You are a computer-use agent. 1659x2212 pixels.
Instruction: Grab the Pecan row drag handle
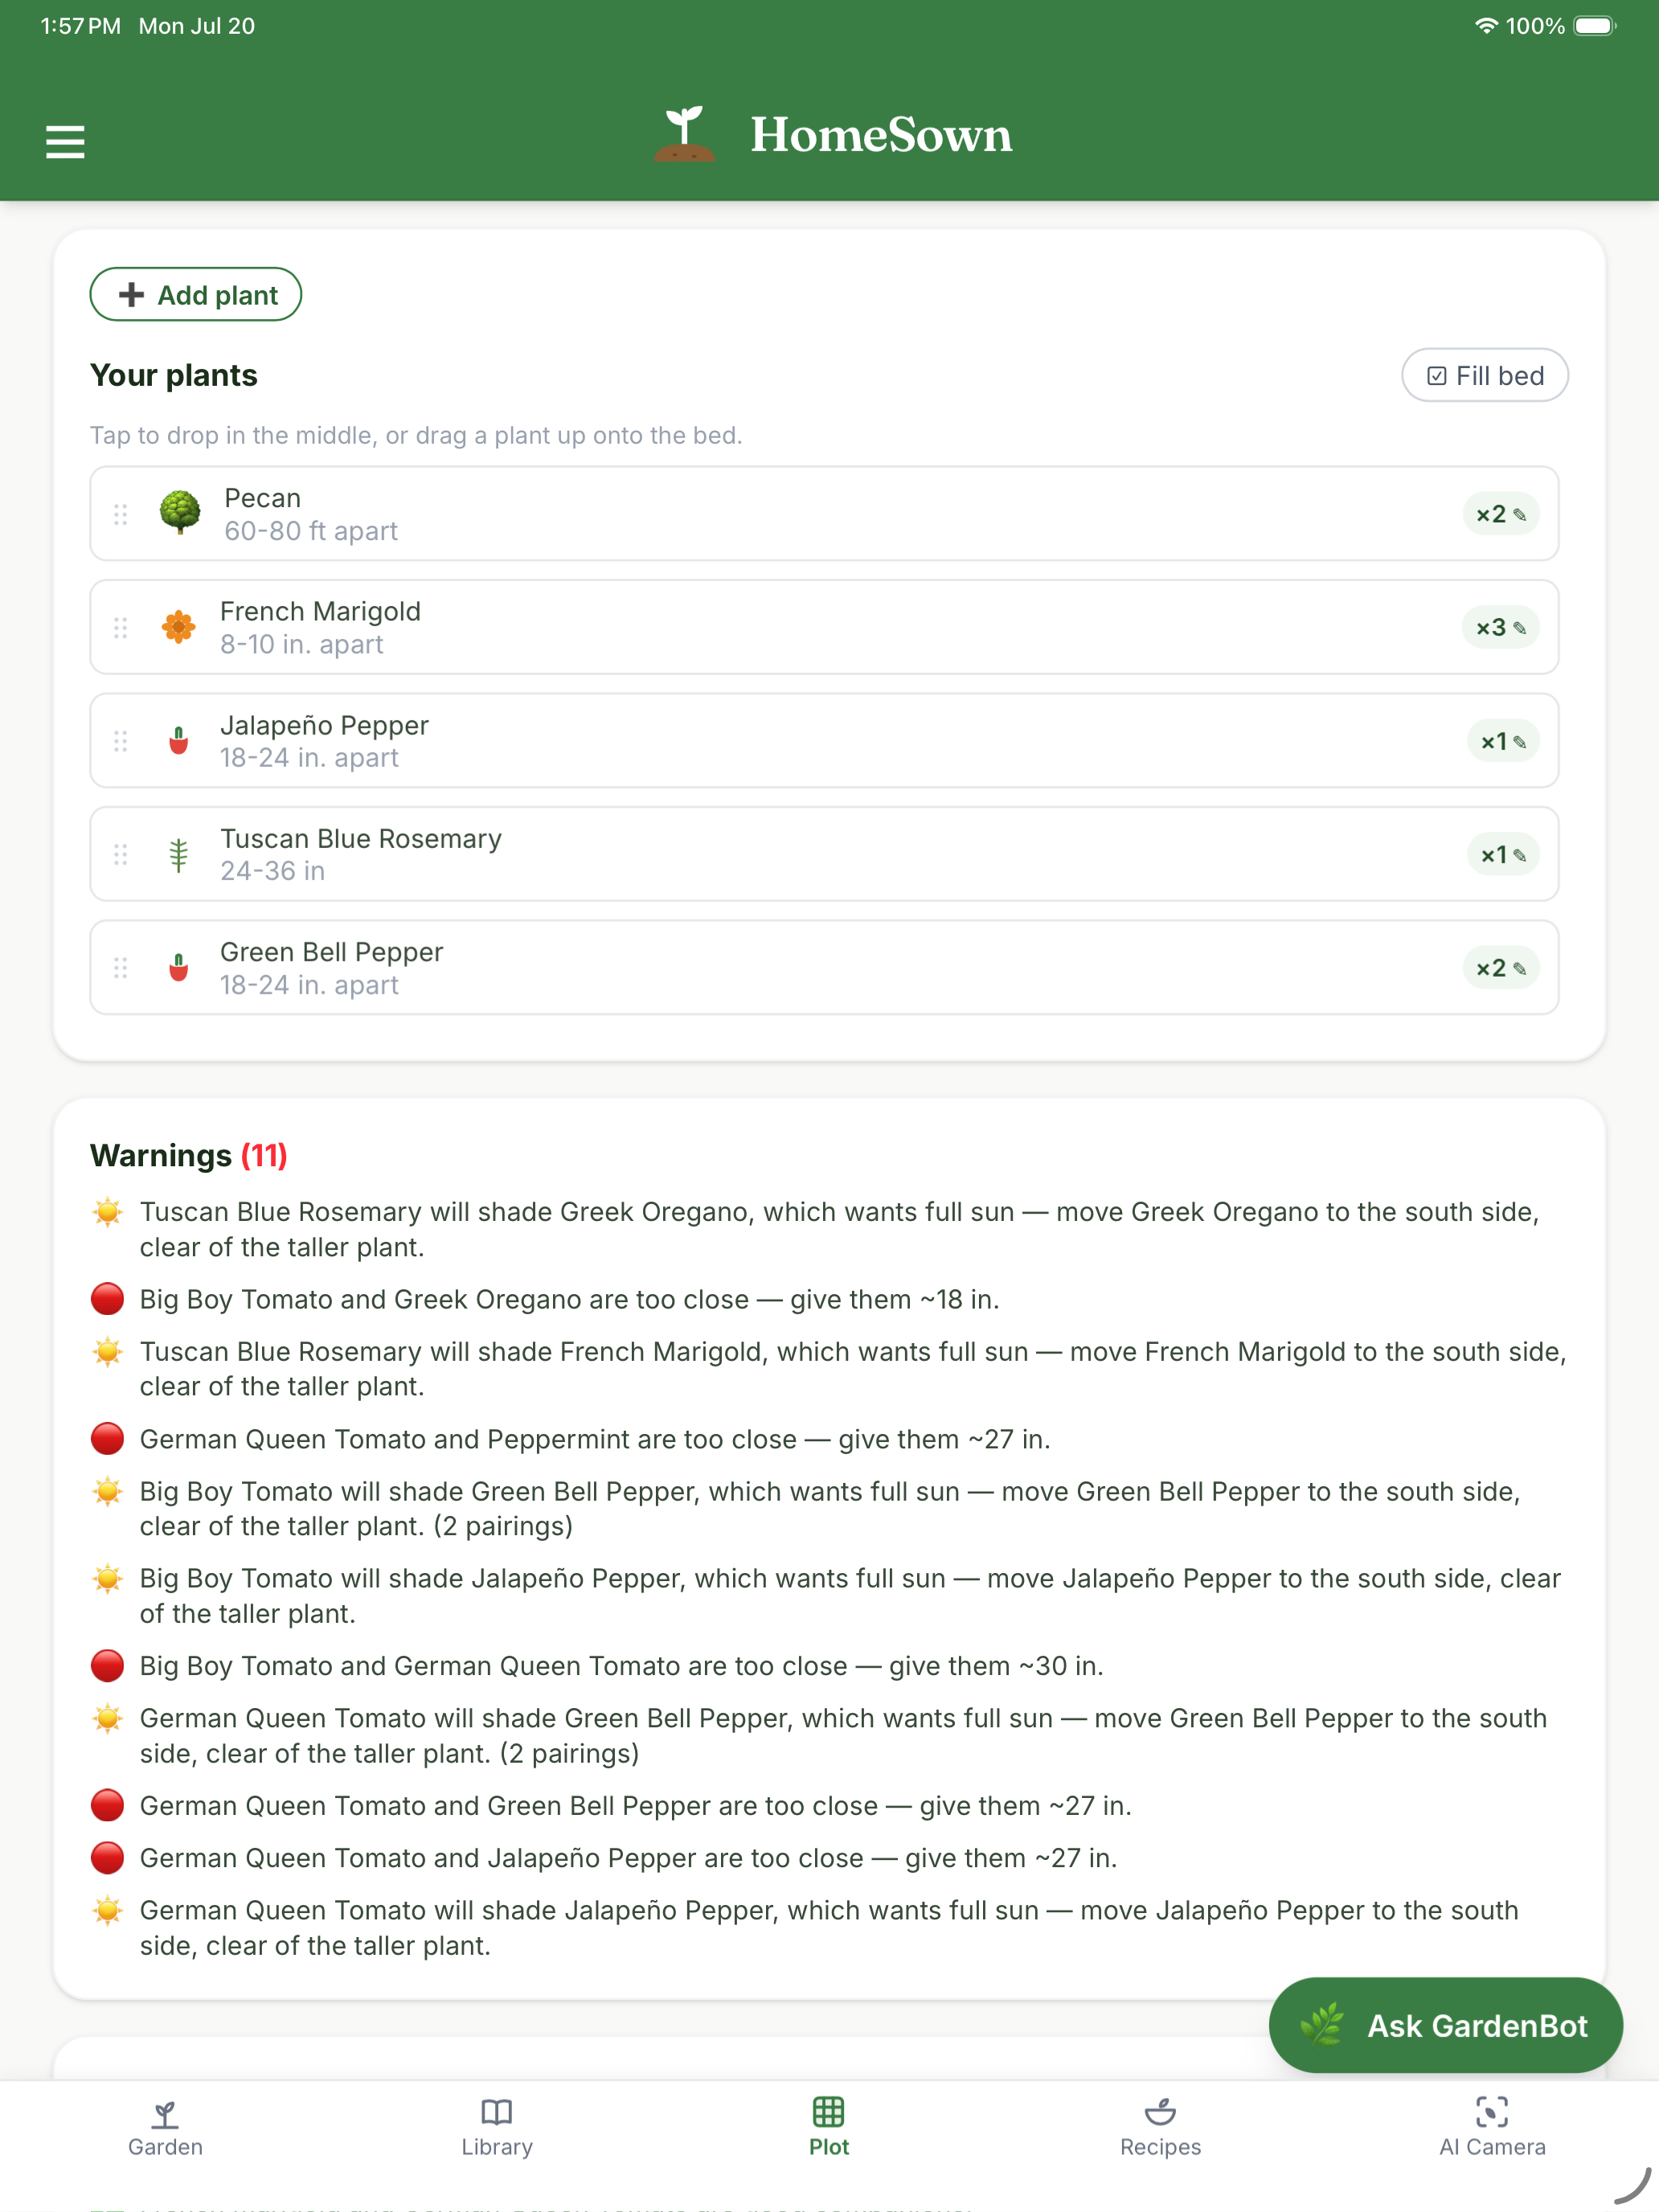coord(121,514)
